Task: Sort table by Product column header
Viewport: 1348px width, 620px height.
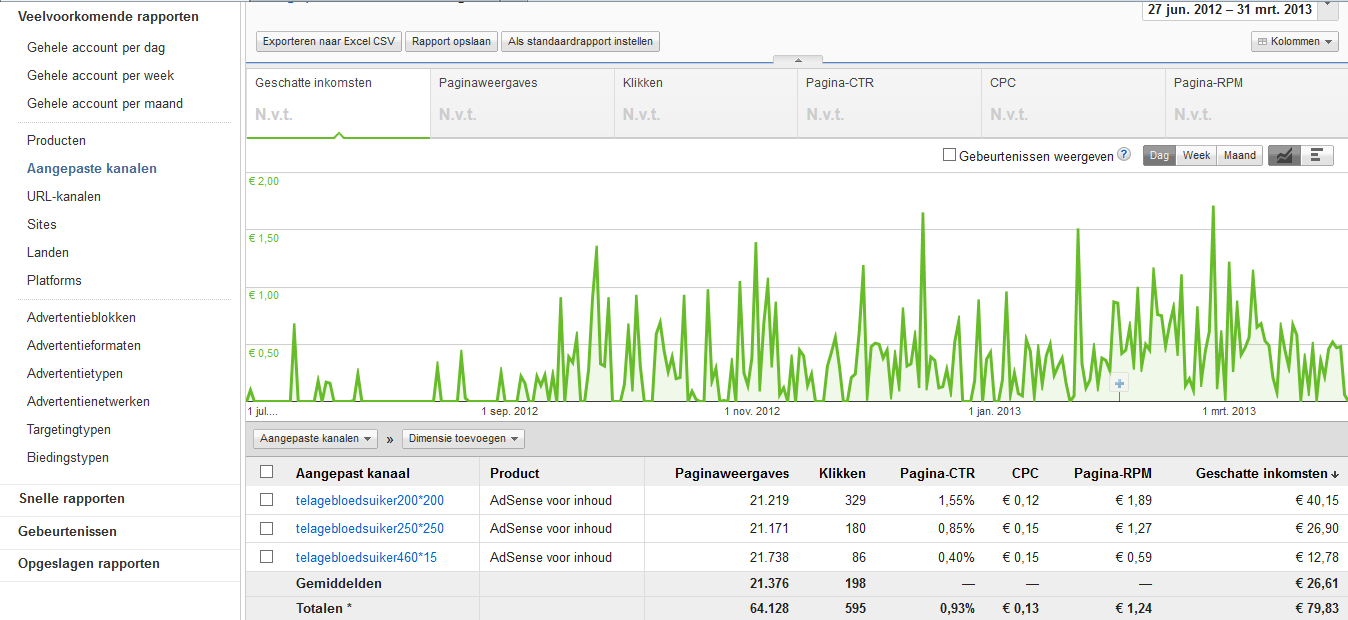Action: coord(515,473)
